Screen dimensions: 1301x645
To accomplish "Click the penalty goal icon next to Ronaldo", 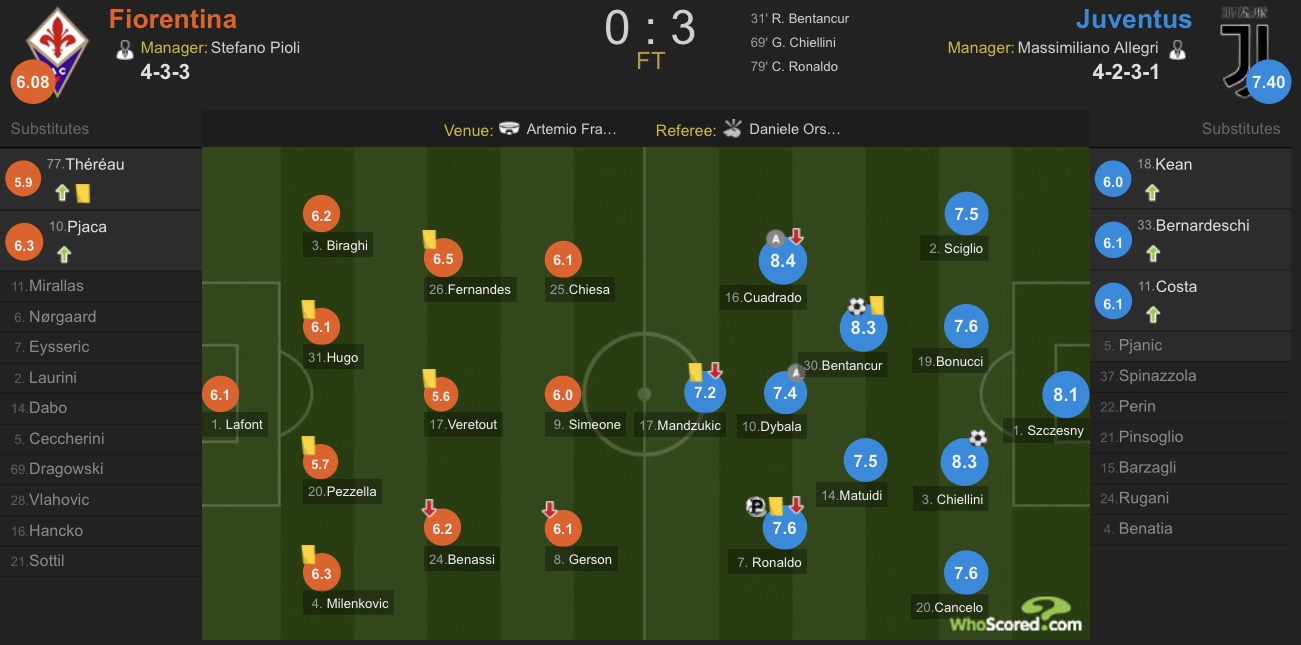I will [756, 507].
